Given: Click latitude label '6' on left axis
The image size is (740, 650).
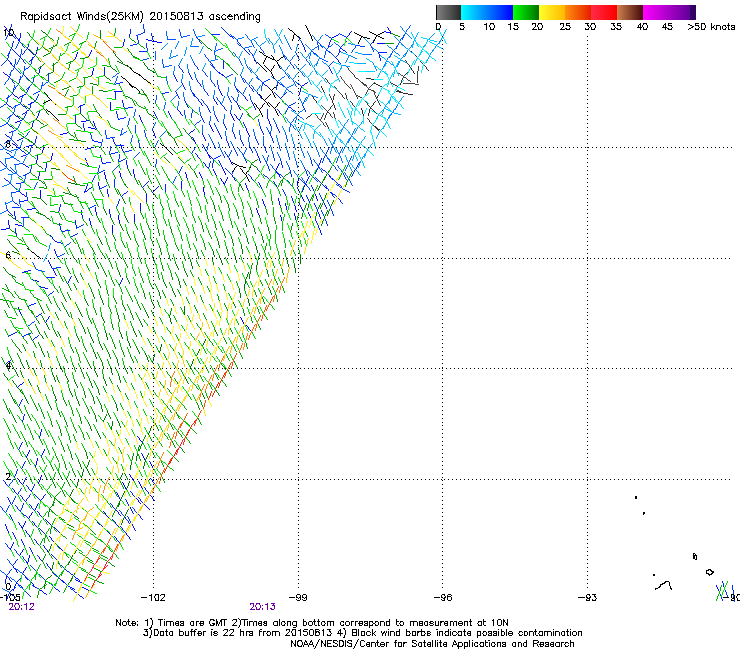Looking at the screenshot, I should (8, 255).
